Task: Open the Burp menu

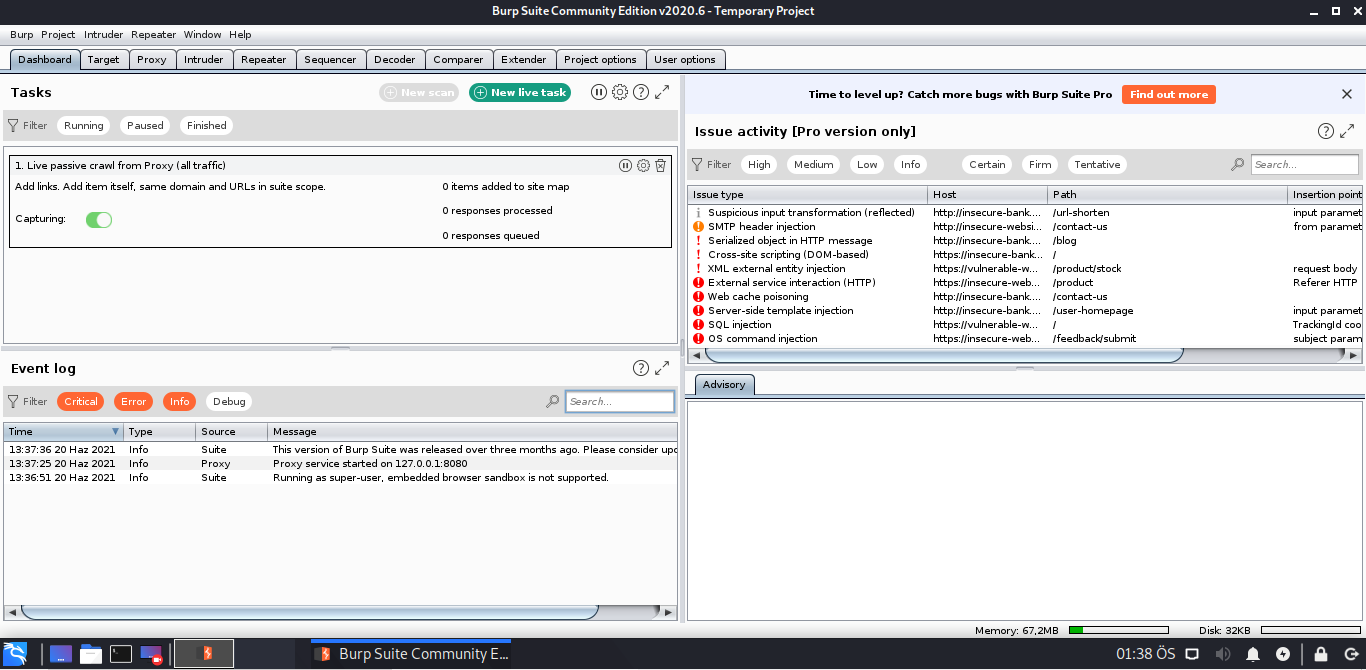Action: (x=21, y=34)
